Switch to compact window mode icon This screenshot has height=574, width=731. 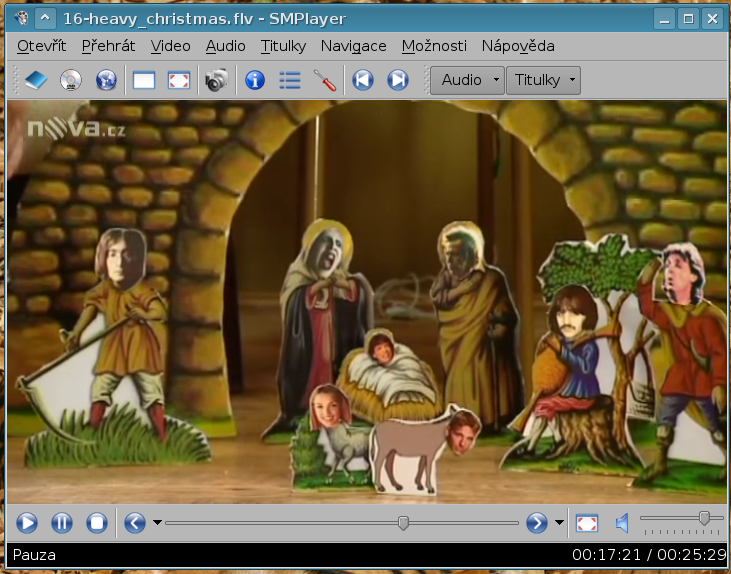pos(144,80)
